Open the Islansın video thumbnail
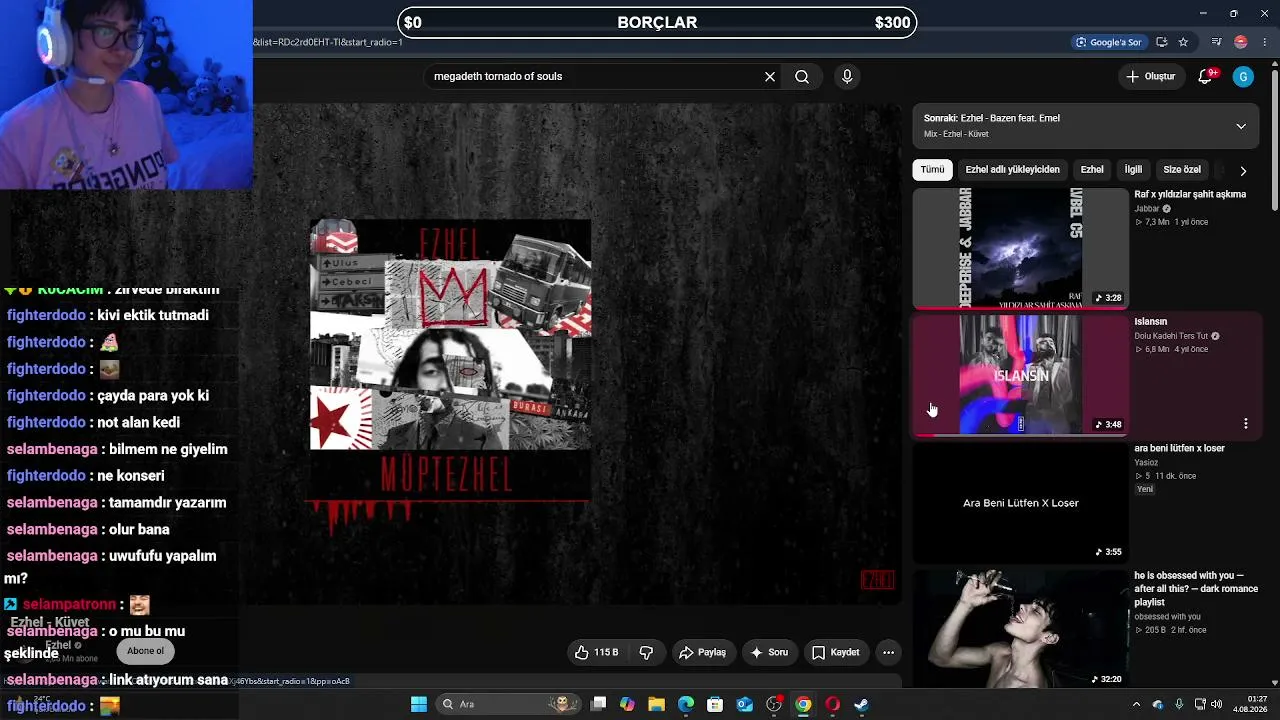 1020,375
